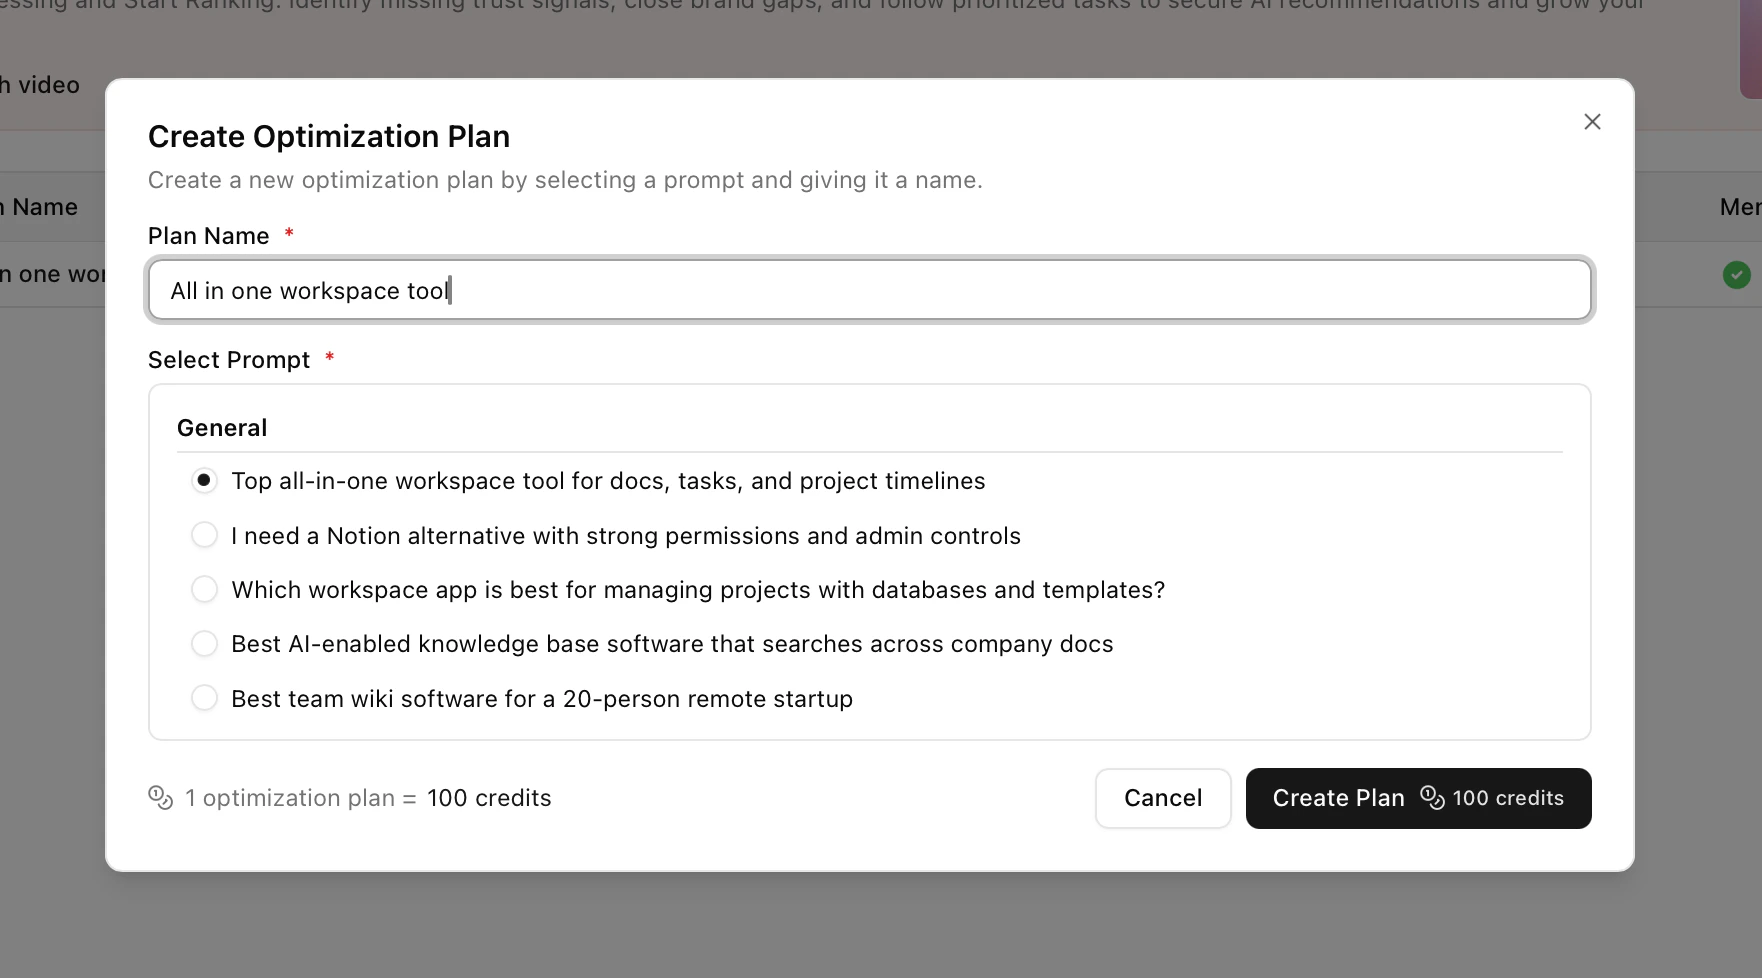Click the Create Plan button

click(x=1418, y=798)
